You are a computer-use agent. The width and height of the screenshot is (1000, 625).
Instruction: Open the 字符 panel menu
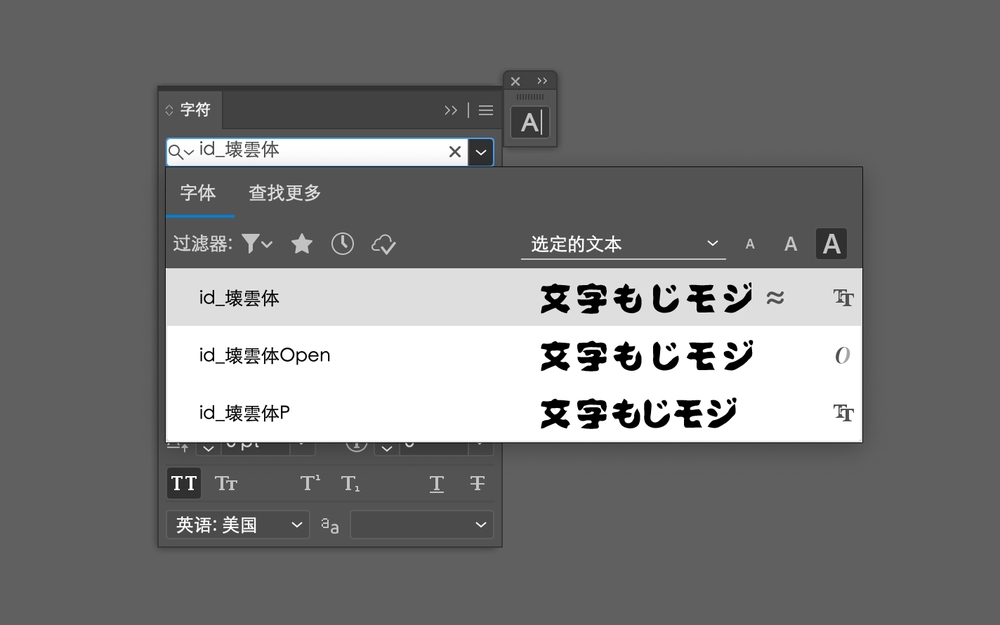pos(486,110)
